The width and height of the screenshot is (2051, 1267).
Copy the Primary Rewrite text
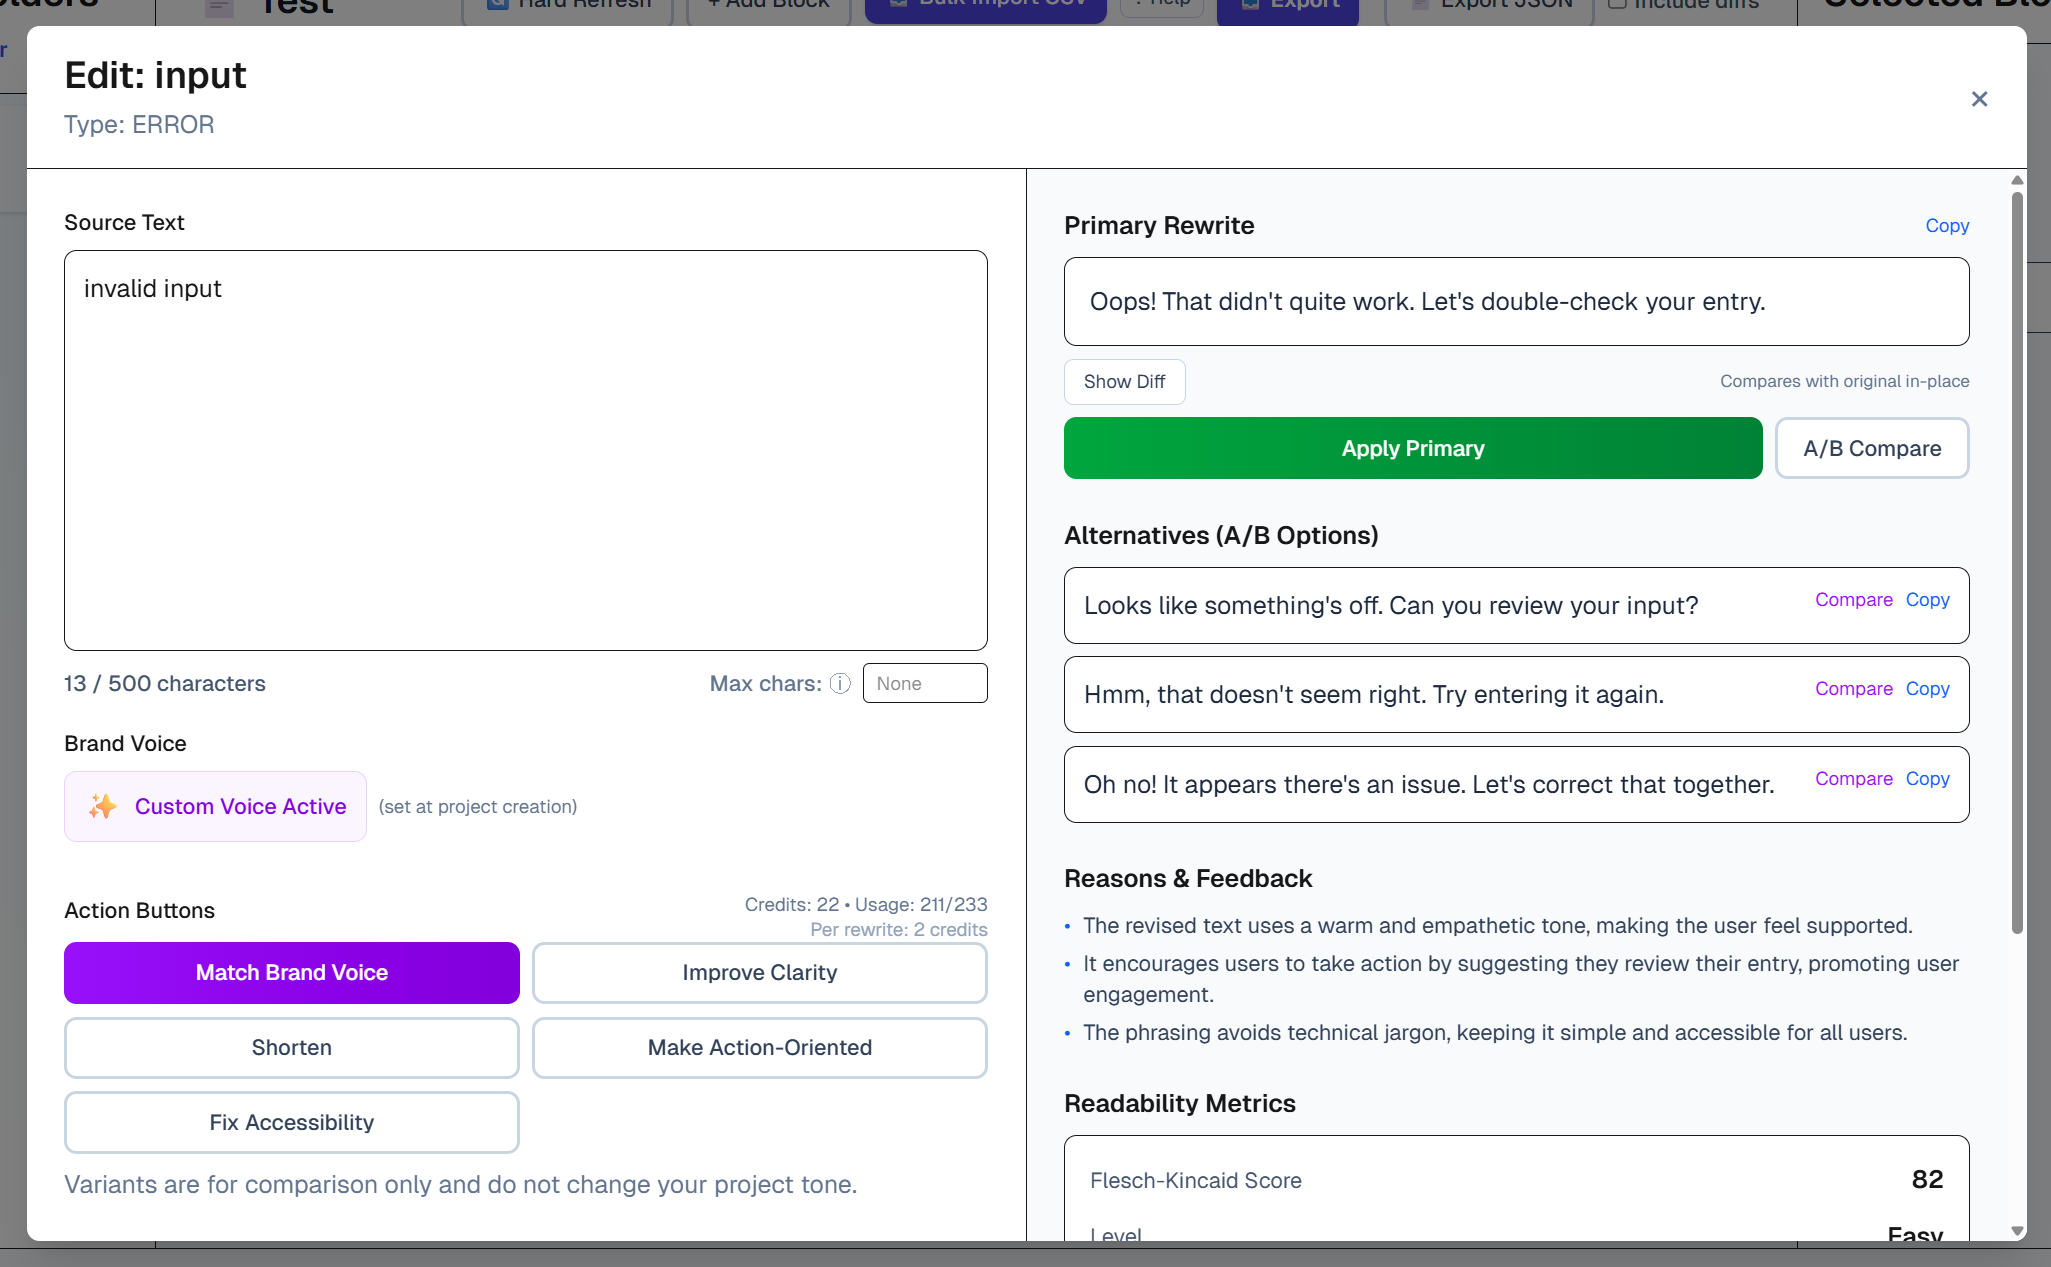click(1946, 225)
